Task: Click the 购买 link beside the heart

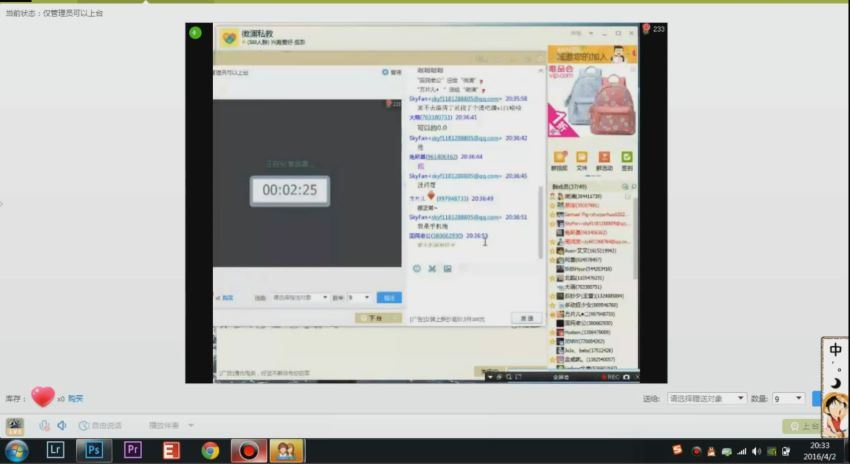Action: (74, 398)
